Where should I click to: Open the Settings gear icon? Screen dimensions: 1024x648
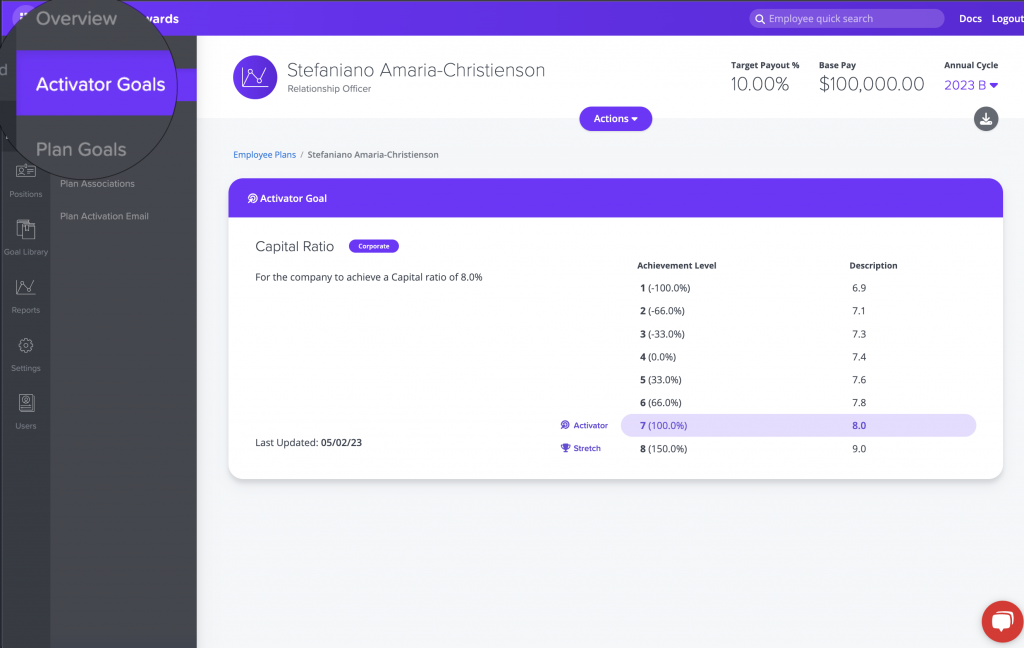(25, 347)
